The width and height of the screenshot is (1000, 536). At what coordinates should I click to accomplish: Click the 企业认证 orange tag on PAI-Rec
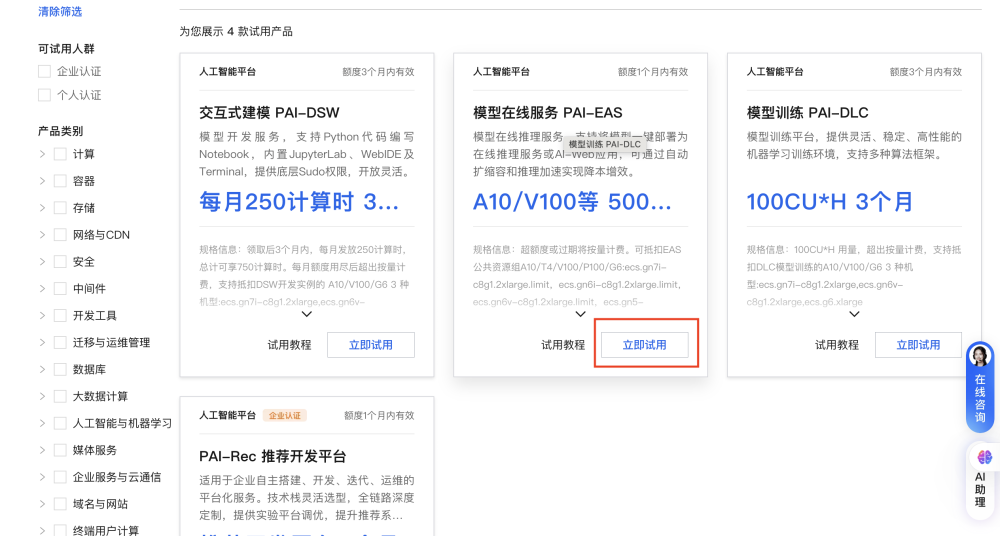(x=284, y=415)
